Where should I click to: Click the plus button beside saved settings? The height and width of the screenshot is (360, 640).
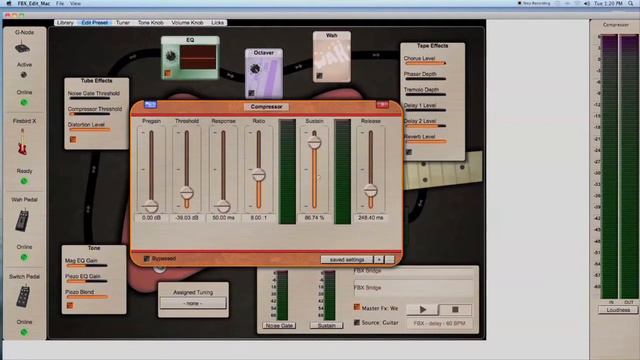[x=379, y=260]
